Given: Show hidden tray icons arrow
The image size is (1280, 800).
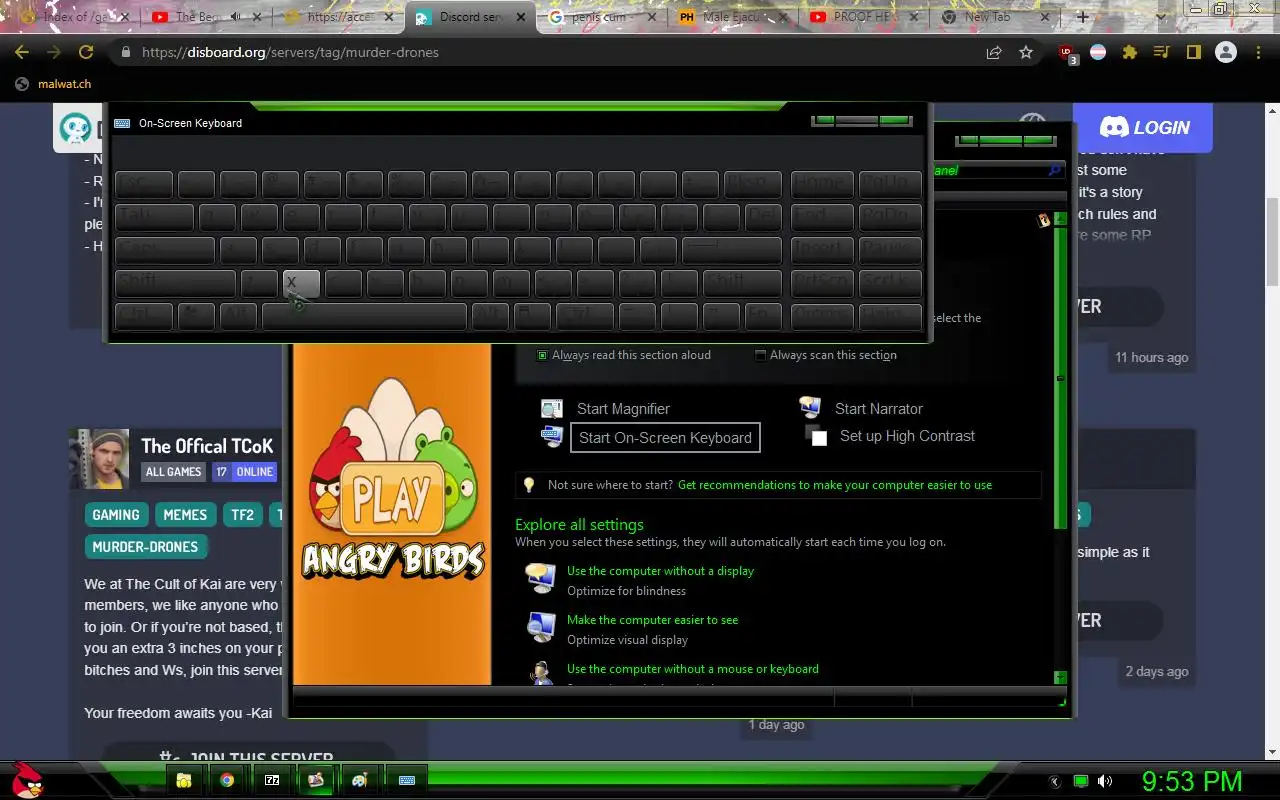Looking at the screenshot, I should click(x=1054, y=781).
